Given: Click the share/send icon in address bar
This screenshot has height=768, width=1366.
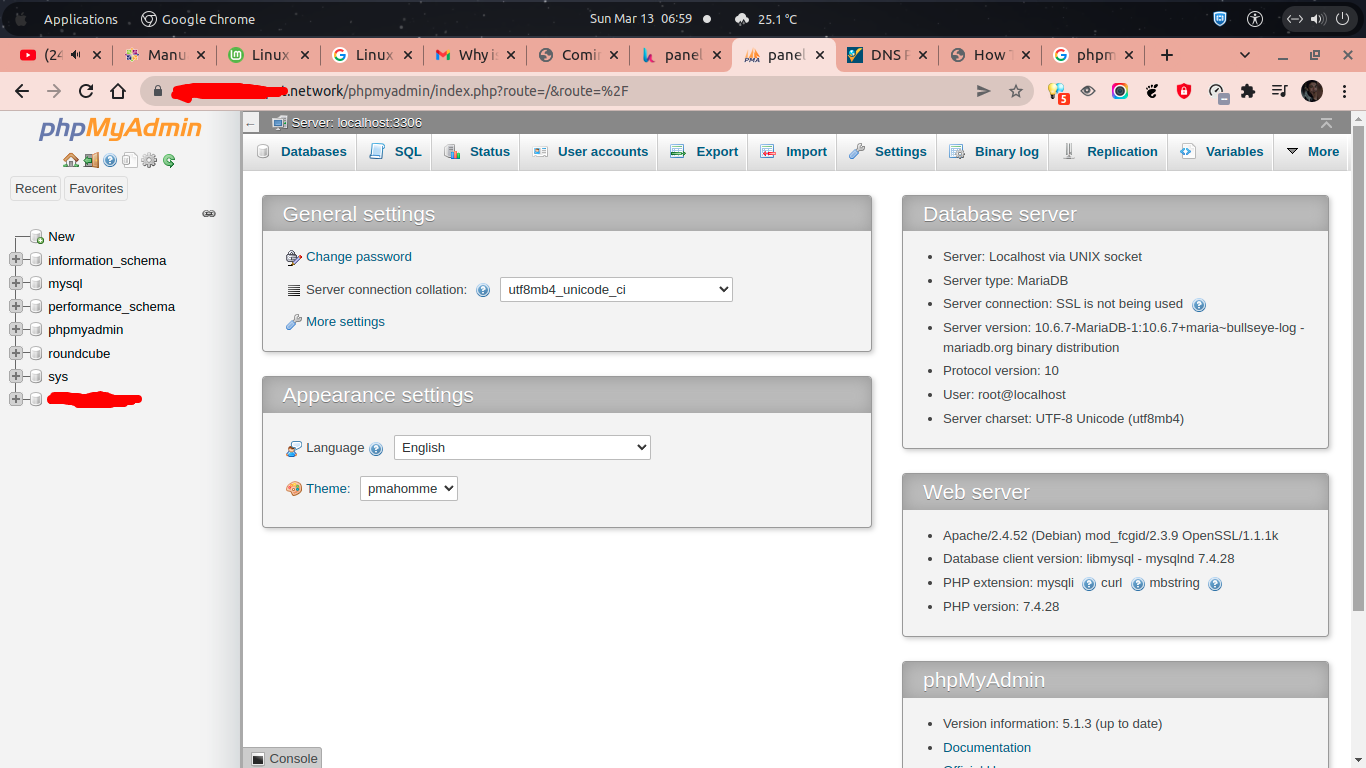Looking at the screenshot, I should click(x=984, y=91).
